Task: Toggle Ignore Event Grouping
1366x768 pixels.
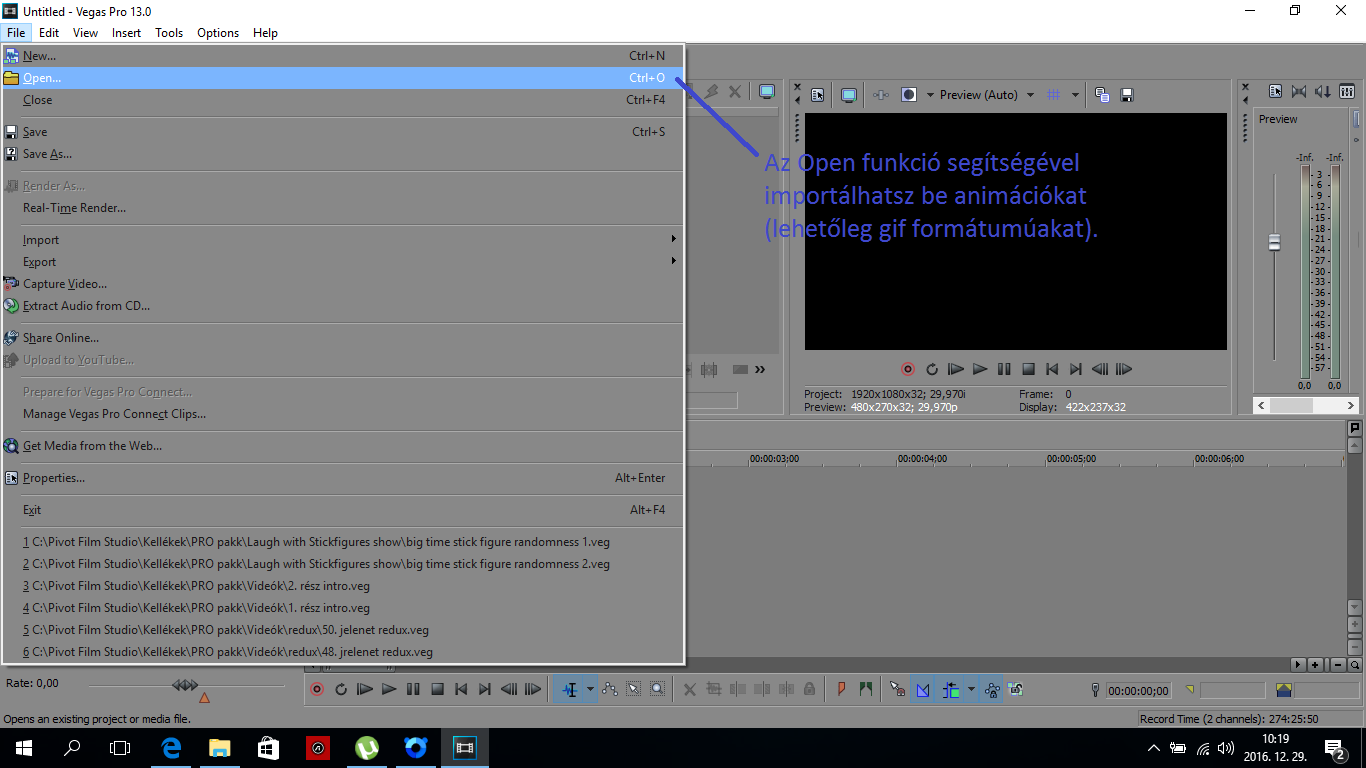Action: pyautogui.click(x=1016, y=689)
